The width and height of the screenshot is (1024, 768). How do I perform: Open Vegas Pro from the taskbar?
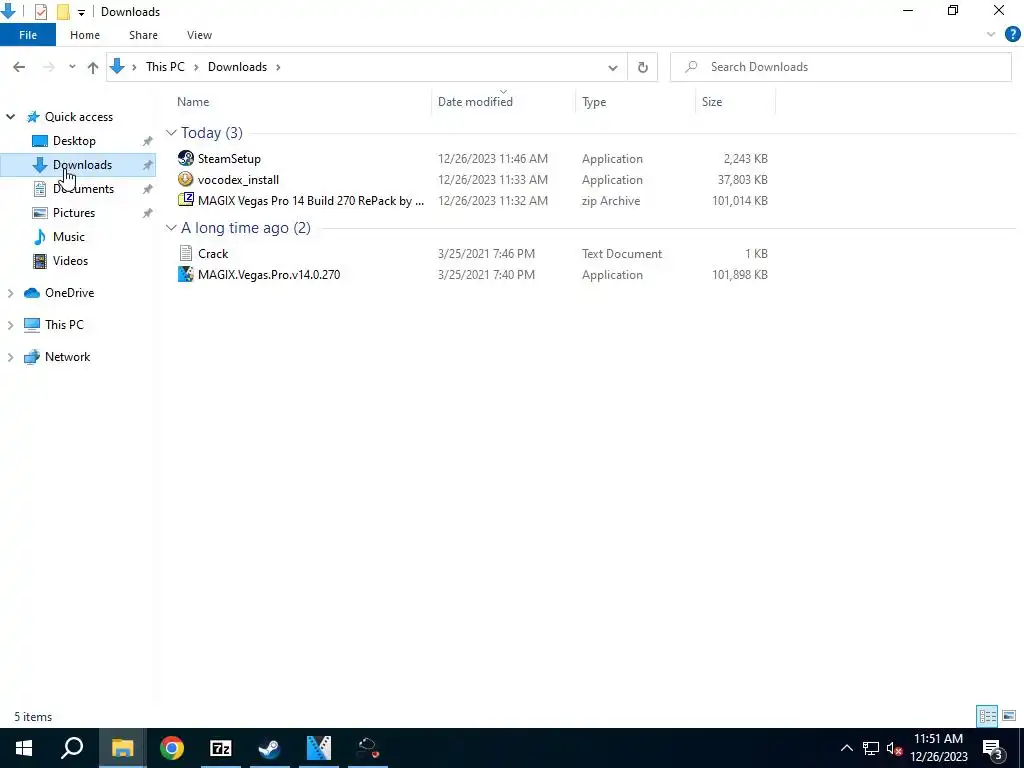click(319, 748)
